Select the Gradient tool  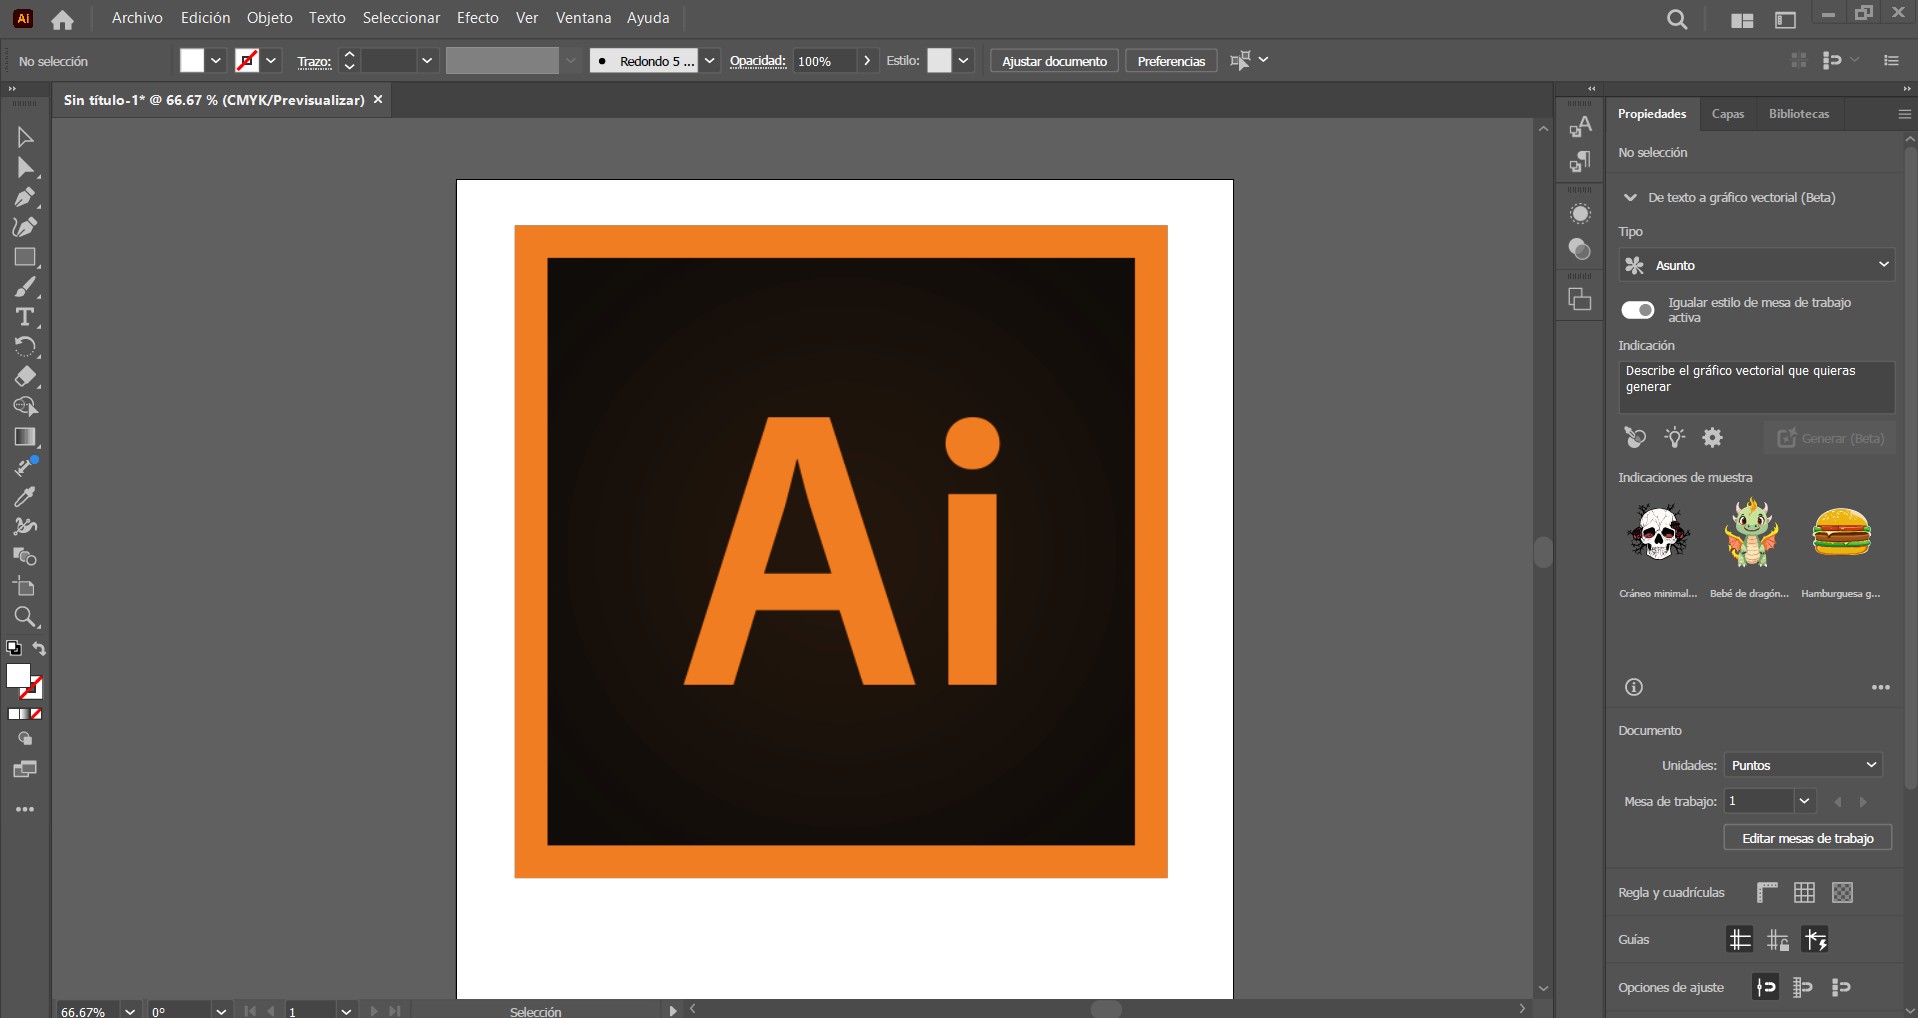pyautogui.click(x=25, y=437)
